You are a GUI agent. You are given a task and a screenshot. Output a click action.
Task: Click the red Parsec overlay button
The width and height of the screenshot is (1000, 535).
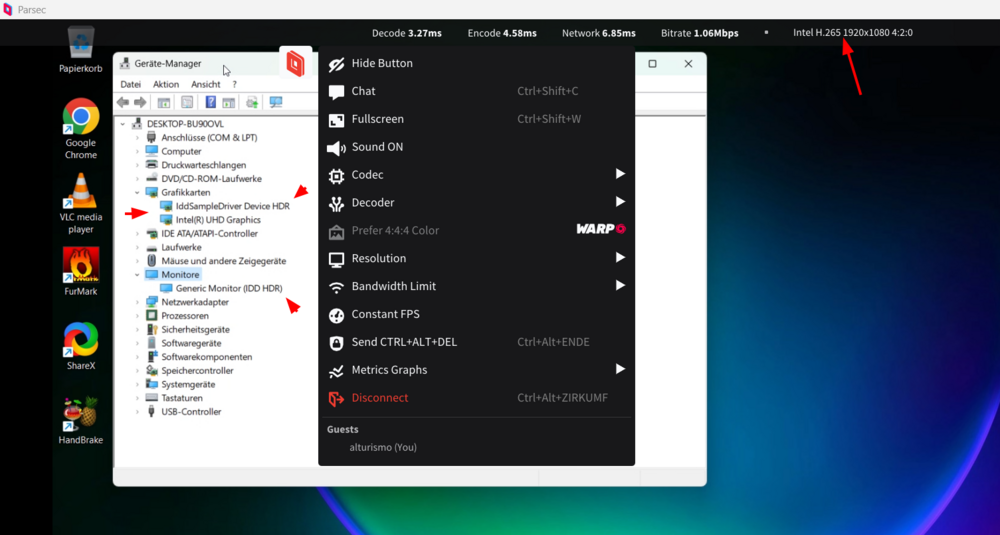(295, 64)
